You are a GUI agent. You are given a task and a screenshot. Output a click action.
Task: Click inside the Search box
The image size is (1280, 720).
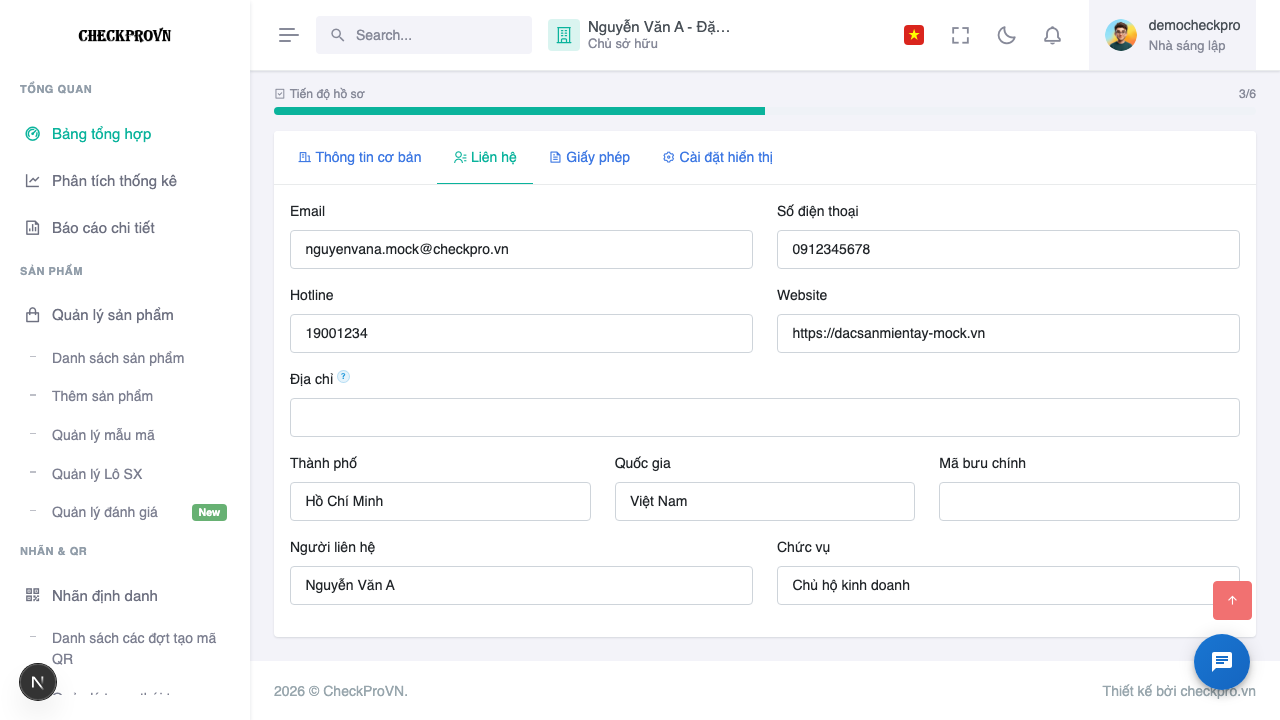tap(424, 35)
